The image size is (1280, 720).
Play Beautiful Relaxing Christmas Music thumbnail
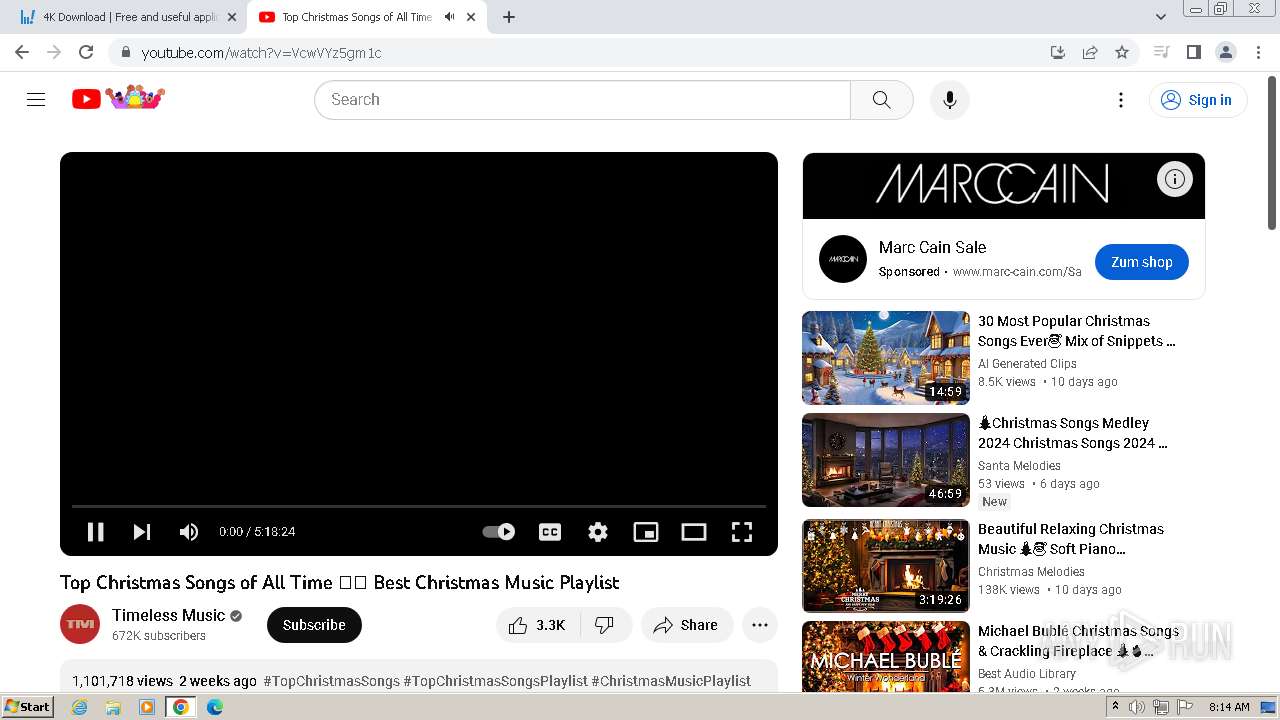[886, 566]
